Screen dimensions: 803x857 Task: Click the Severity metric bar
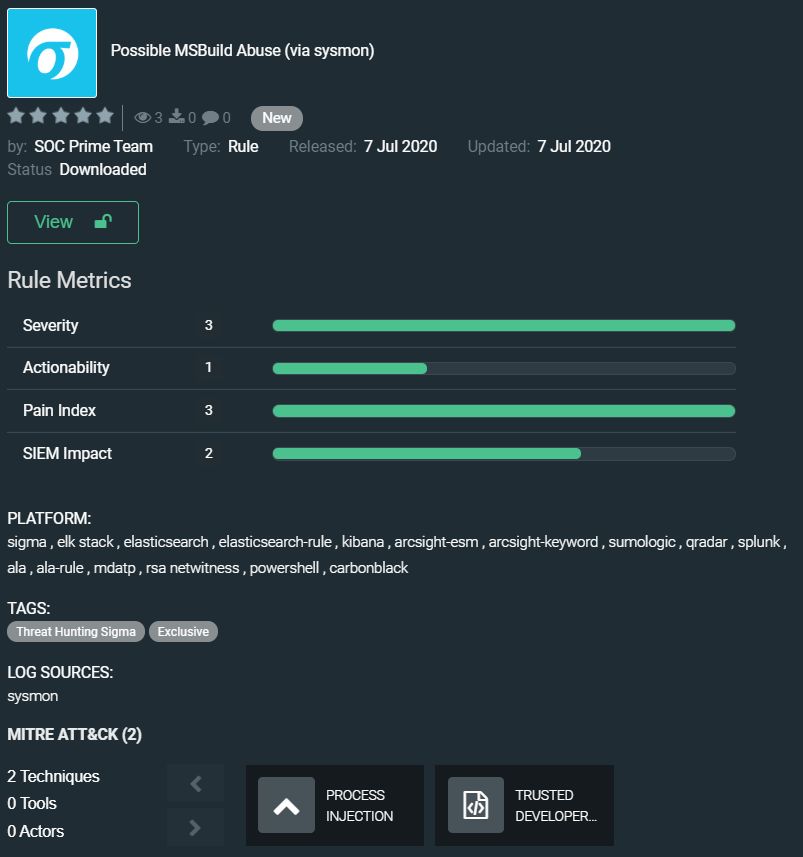pos(503,326)
